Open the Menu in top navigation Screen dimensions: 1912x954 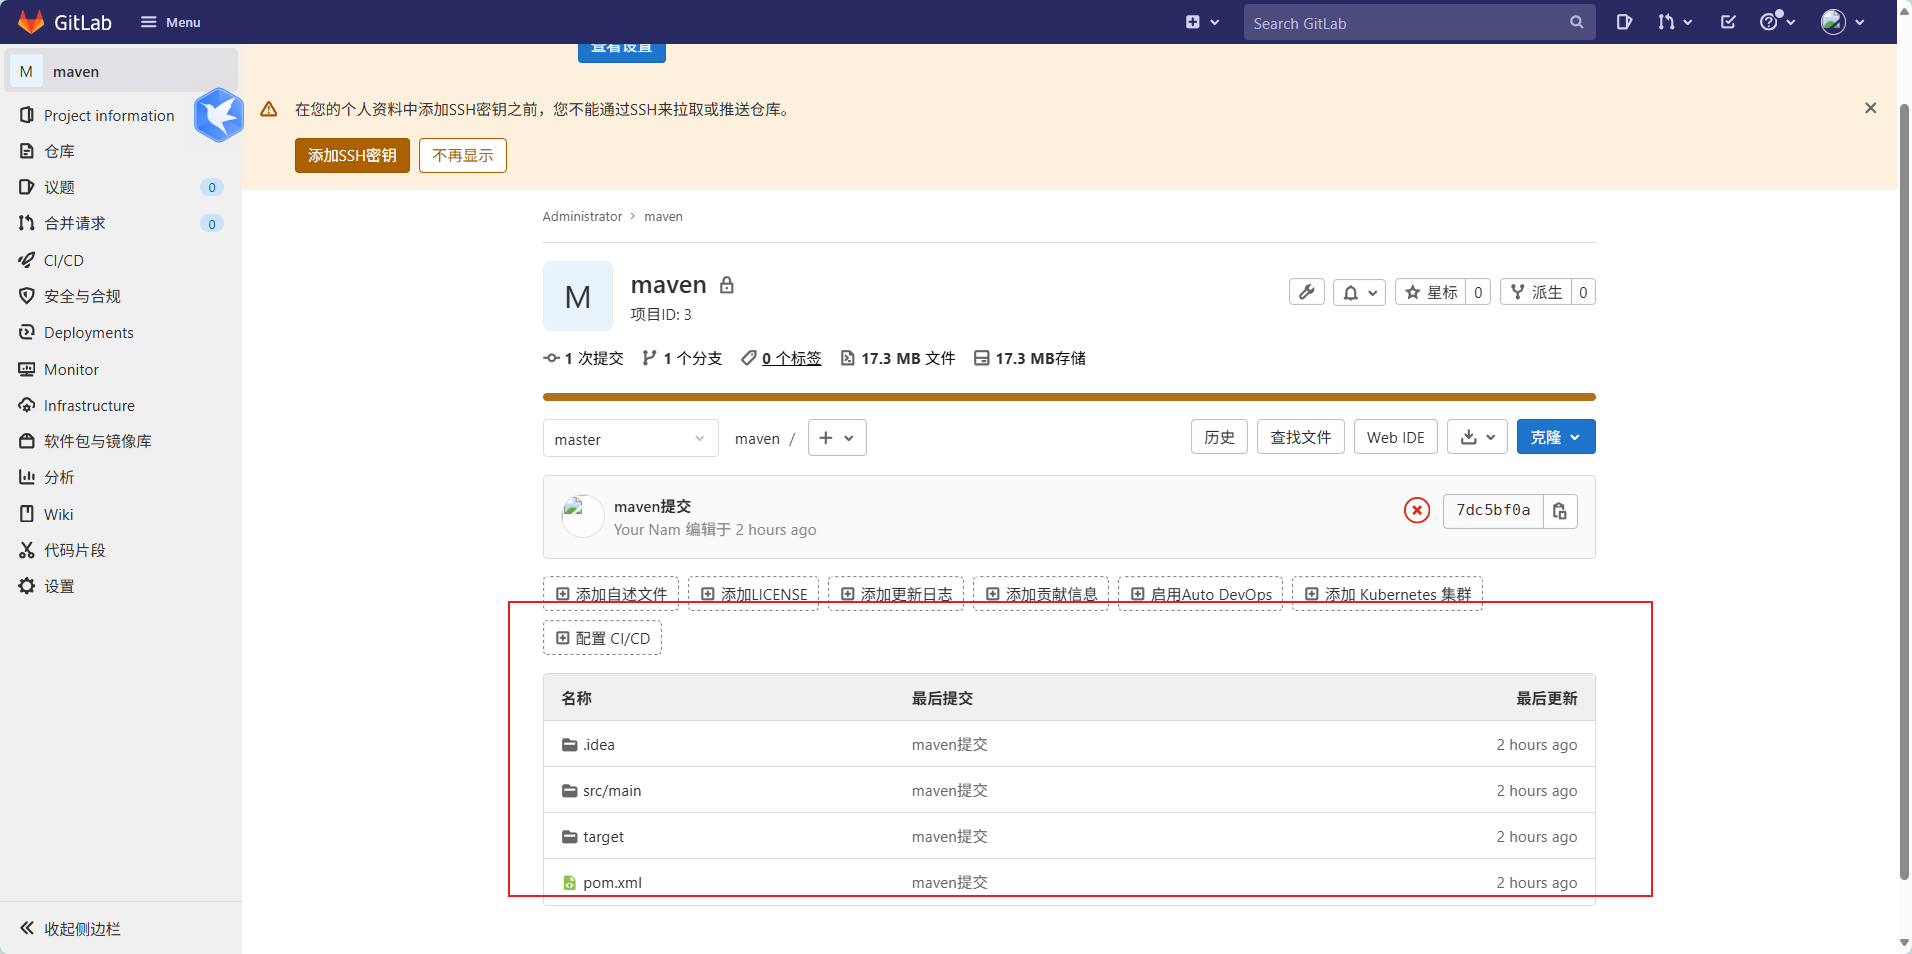click(169, 21)
